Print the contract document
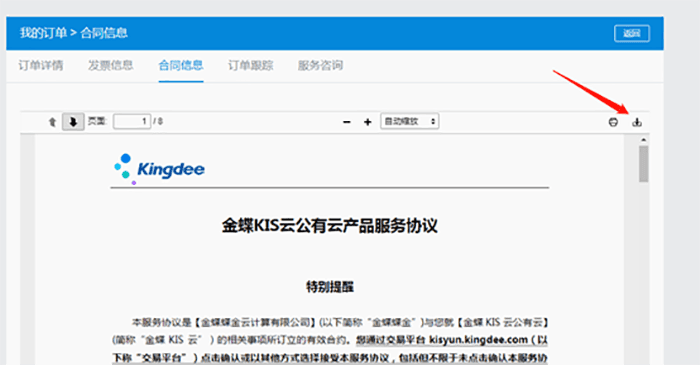Screen dimensions: 700x365 pos(613,122)
